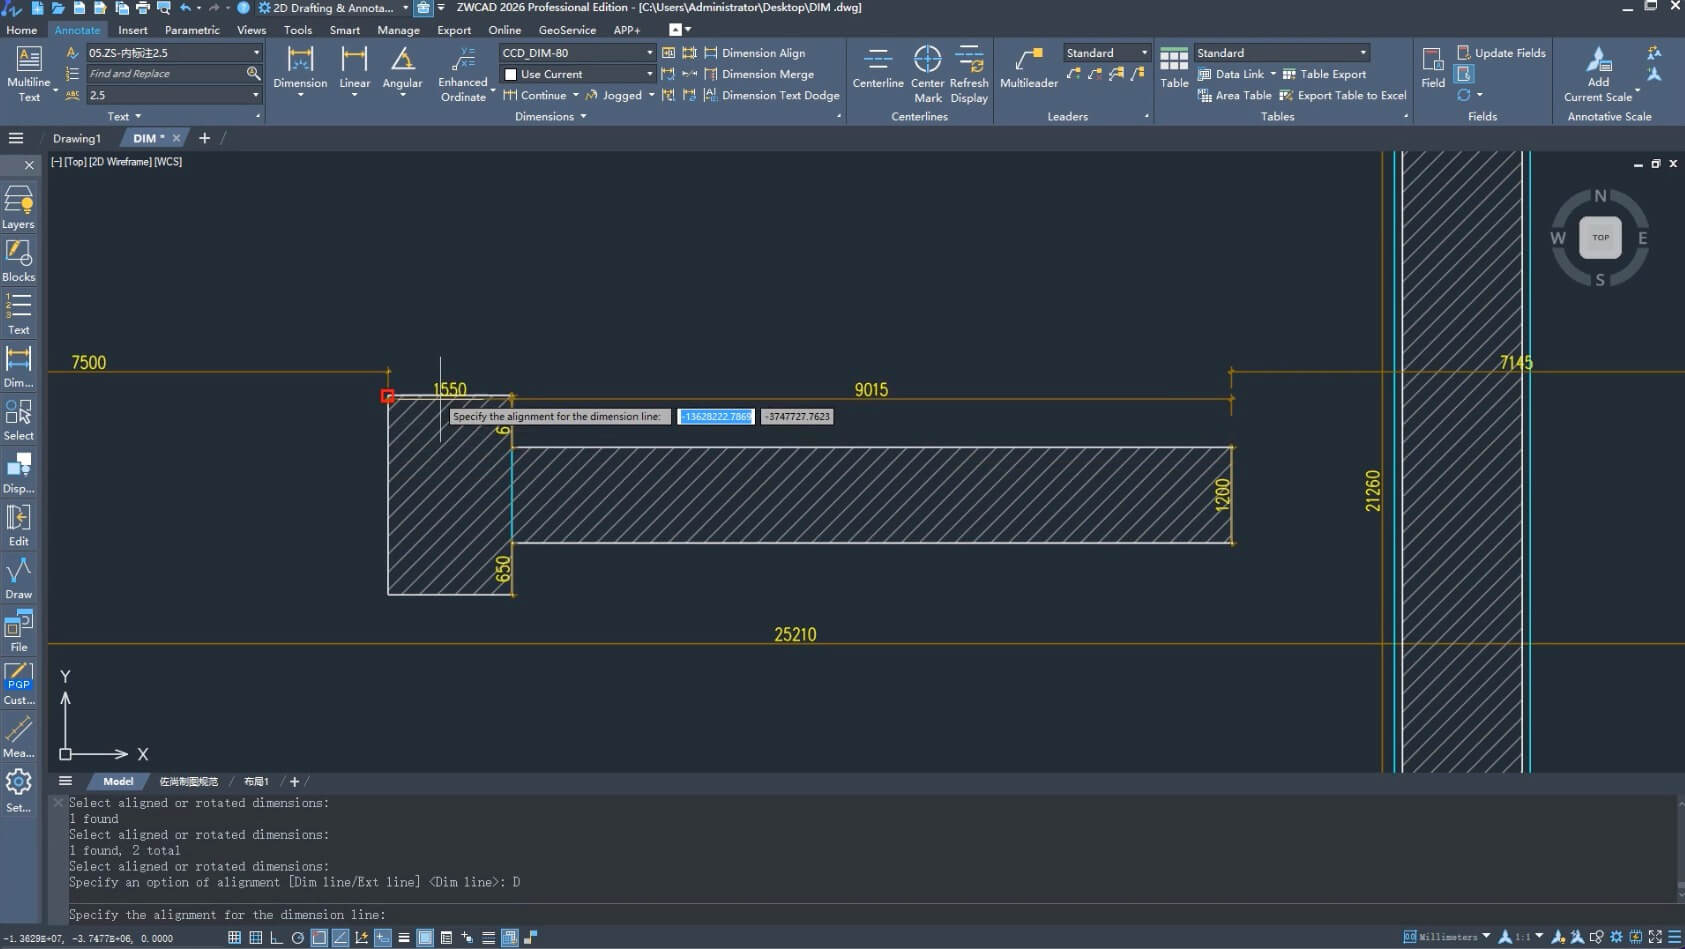Viewport: 1685px width, 949px height.
Task: Open the Parametric ribbon tab
Action: 192,30
